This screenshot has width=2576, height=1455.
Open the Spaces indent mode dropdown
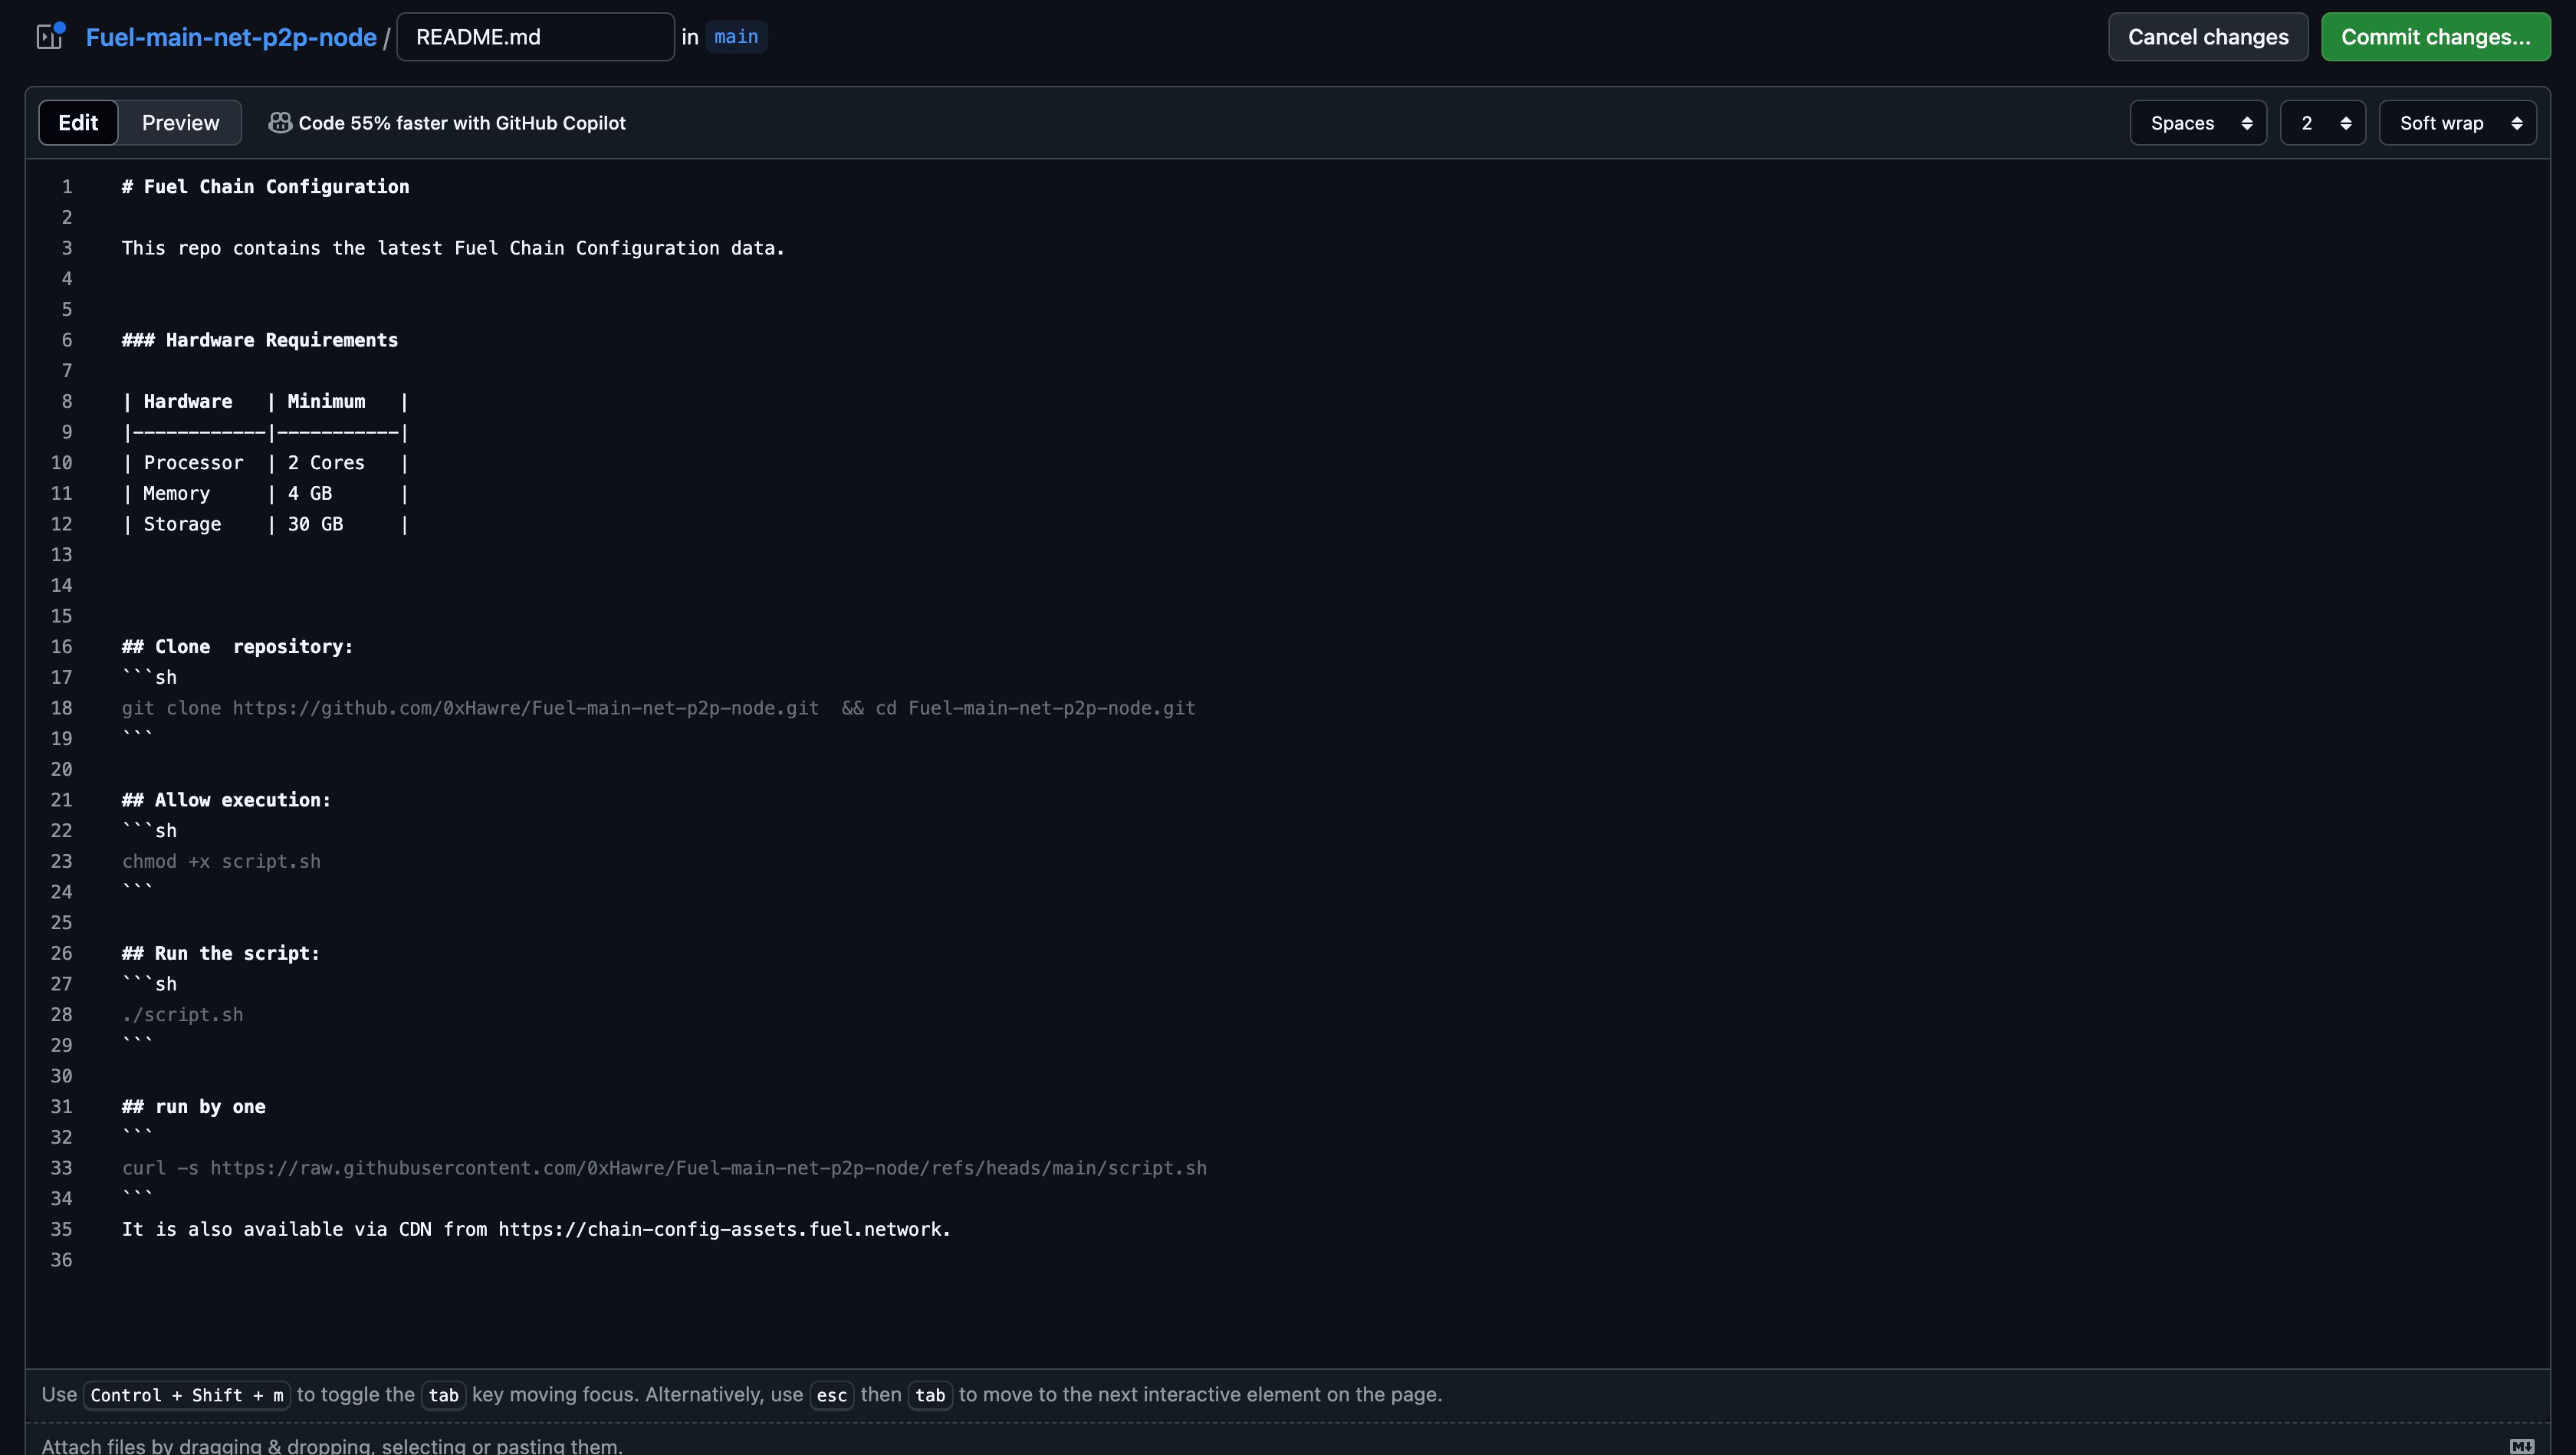click(2198, 123)
